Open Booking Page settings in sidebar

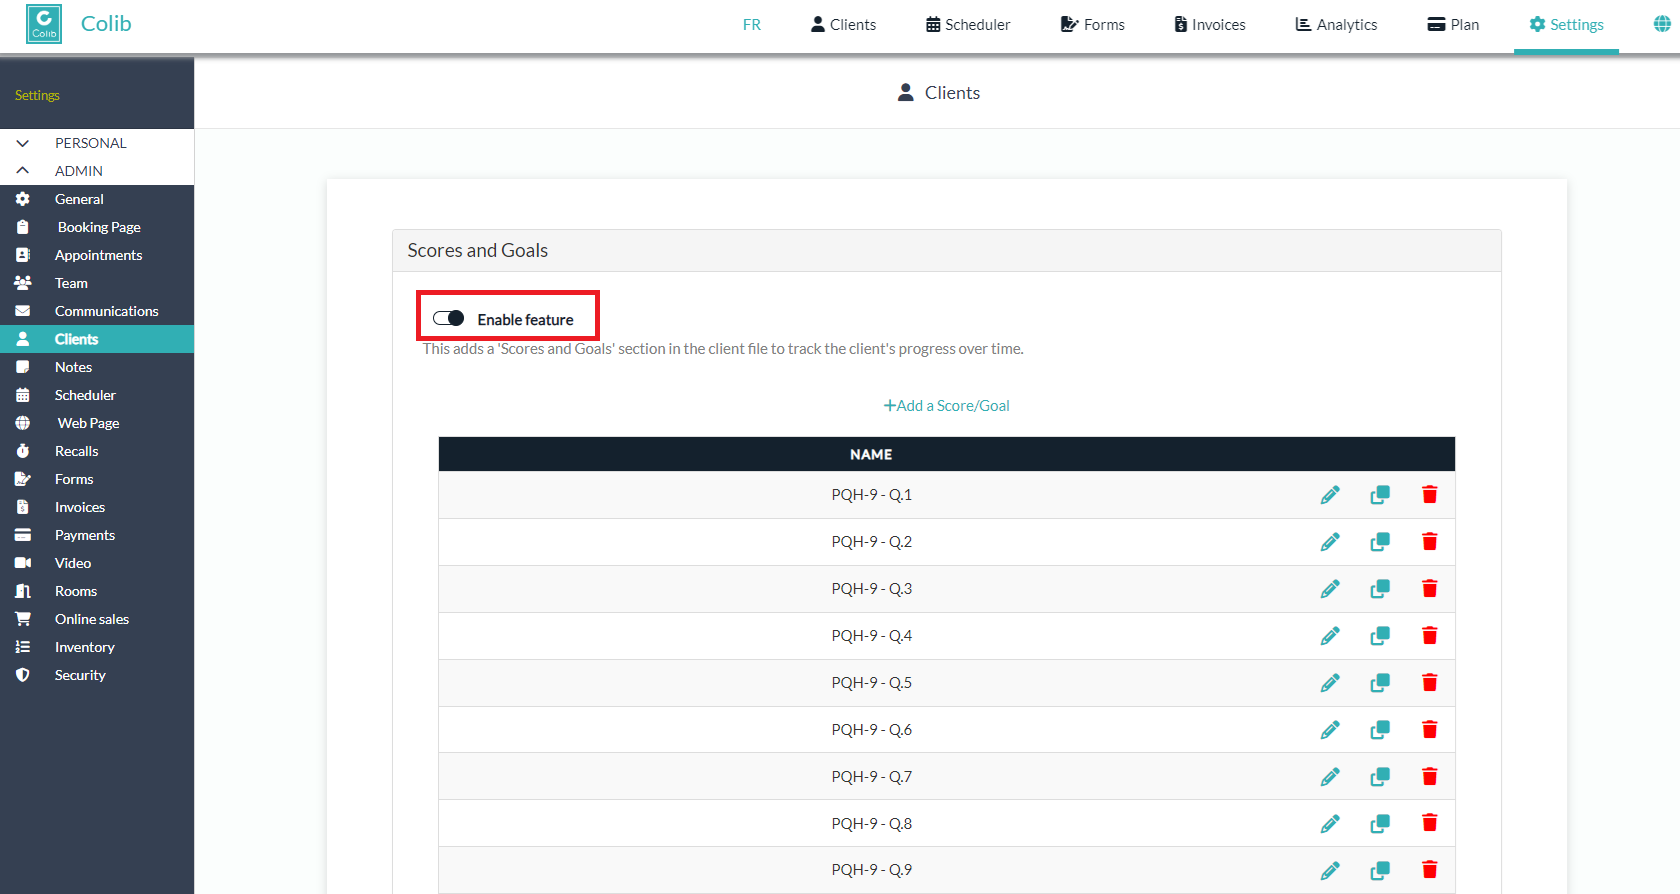pyautogui.click(x=97, y=227)
